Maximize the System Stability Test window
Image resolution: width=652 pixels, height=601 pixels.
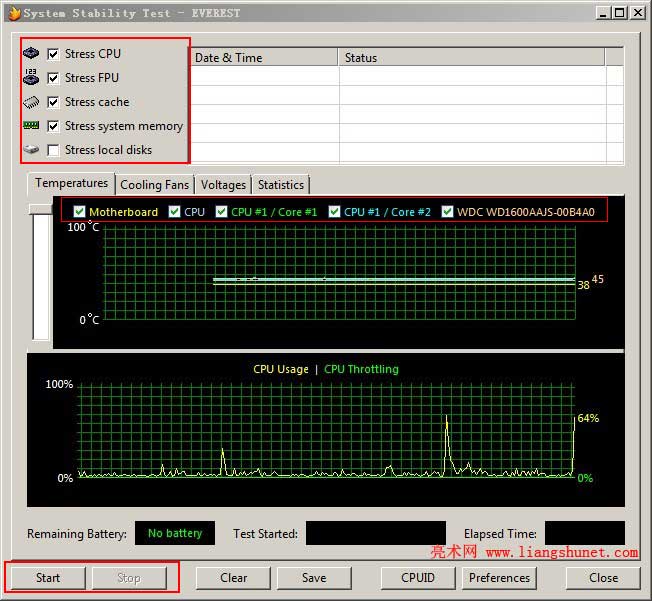click(x=620, y=13)
